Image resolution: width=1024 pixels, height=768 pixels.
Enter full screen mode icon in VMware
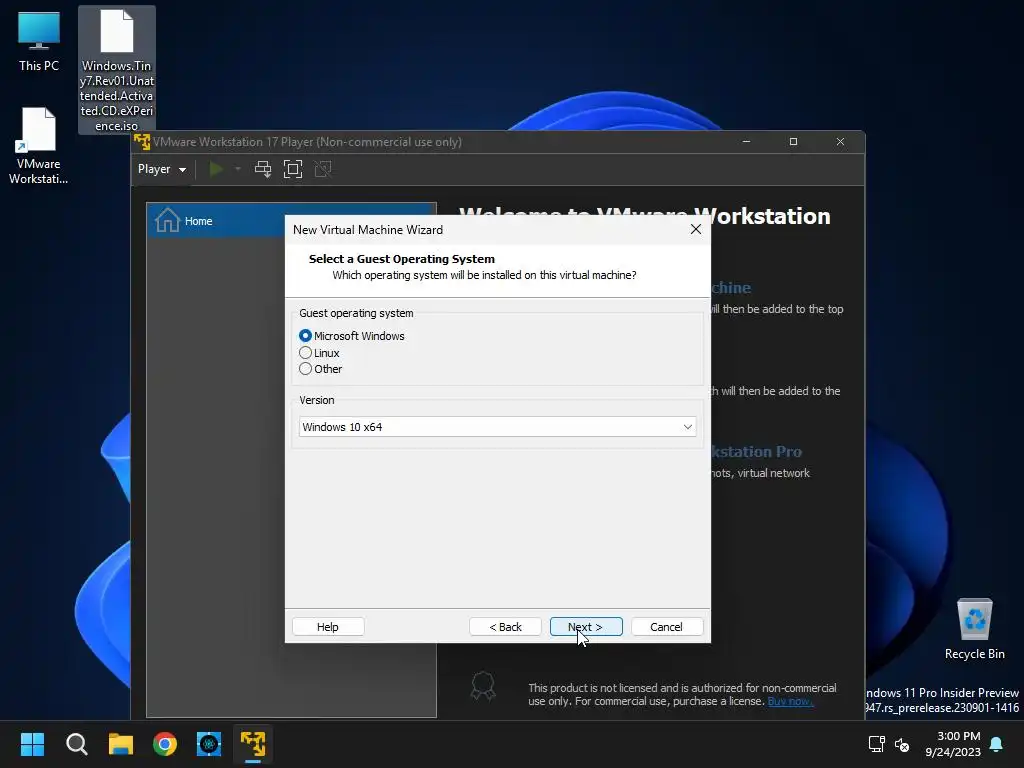pos(293,169)
